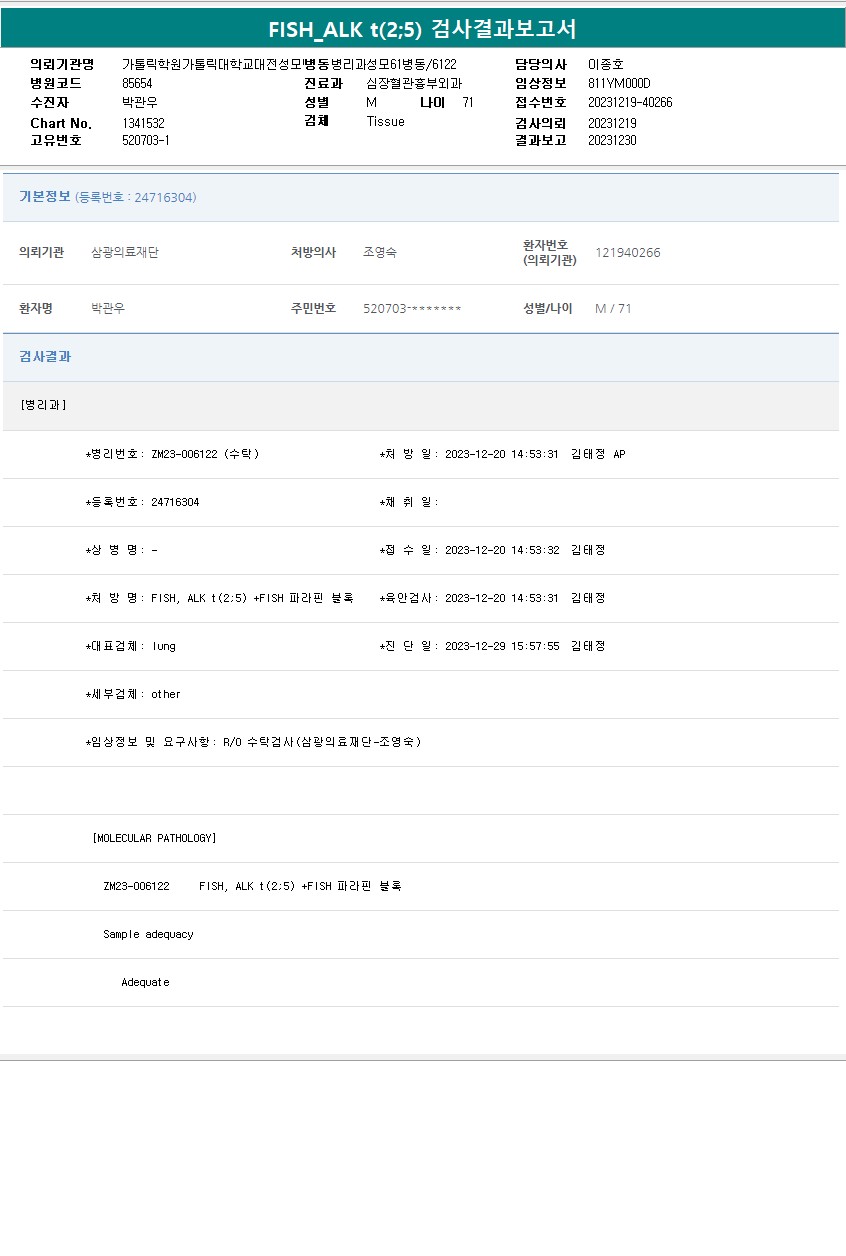Select the 'Sample adequacy' label

point(148,934)
